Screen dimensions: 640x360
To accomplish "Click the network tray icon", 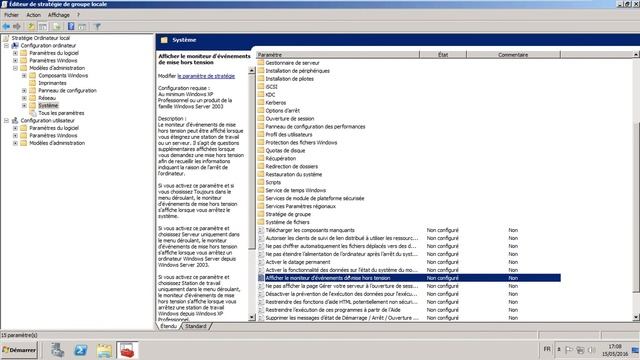I will [x=580, y=350].
